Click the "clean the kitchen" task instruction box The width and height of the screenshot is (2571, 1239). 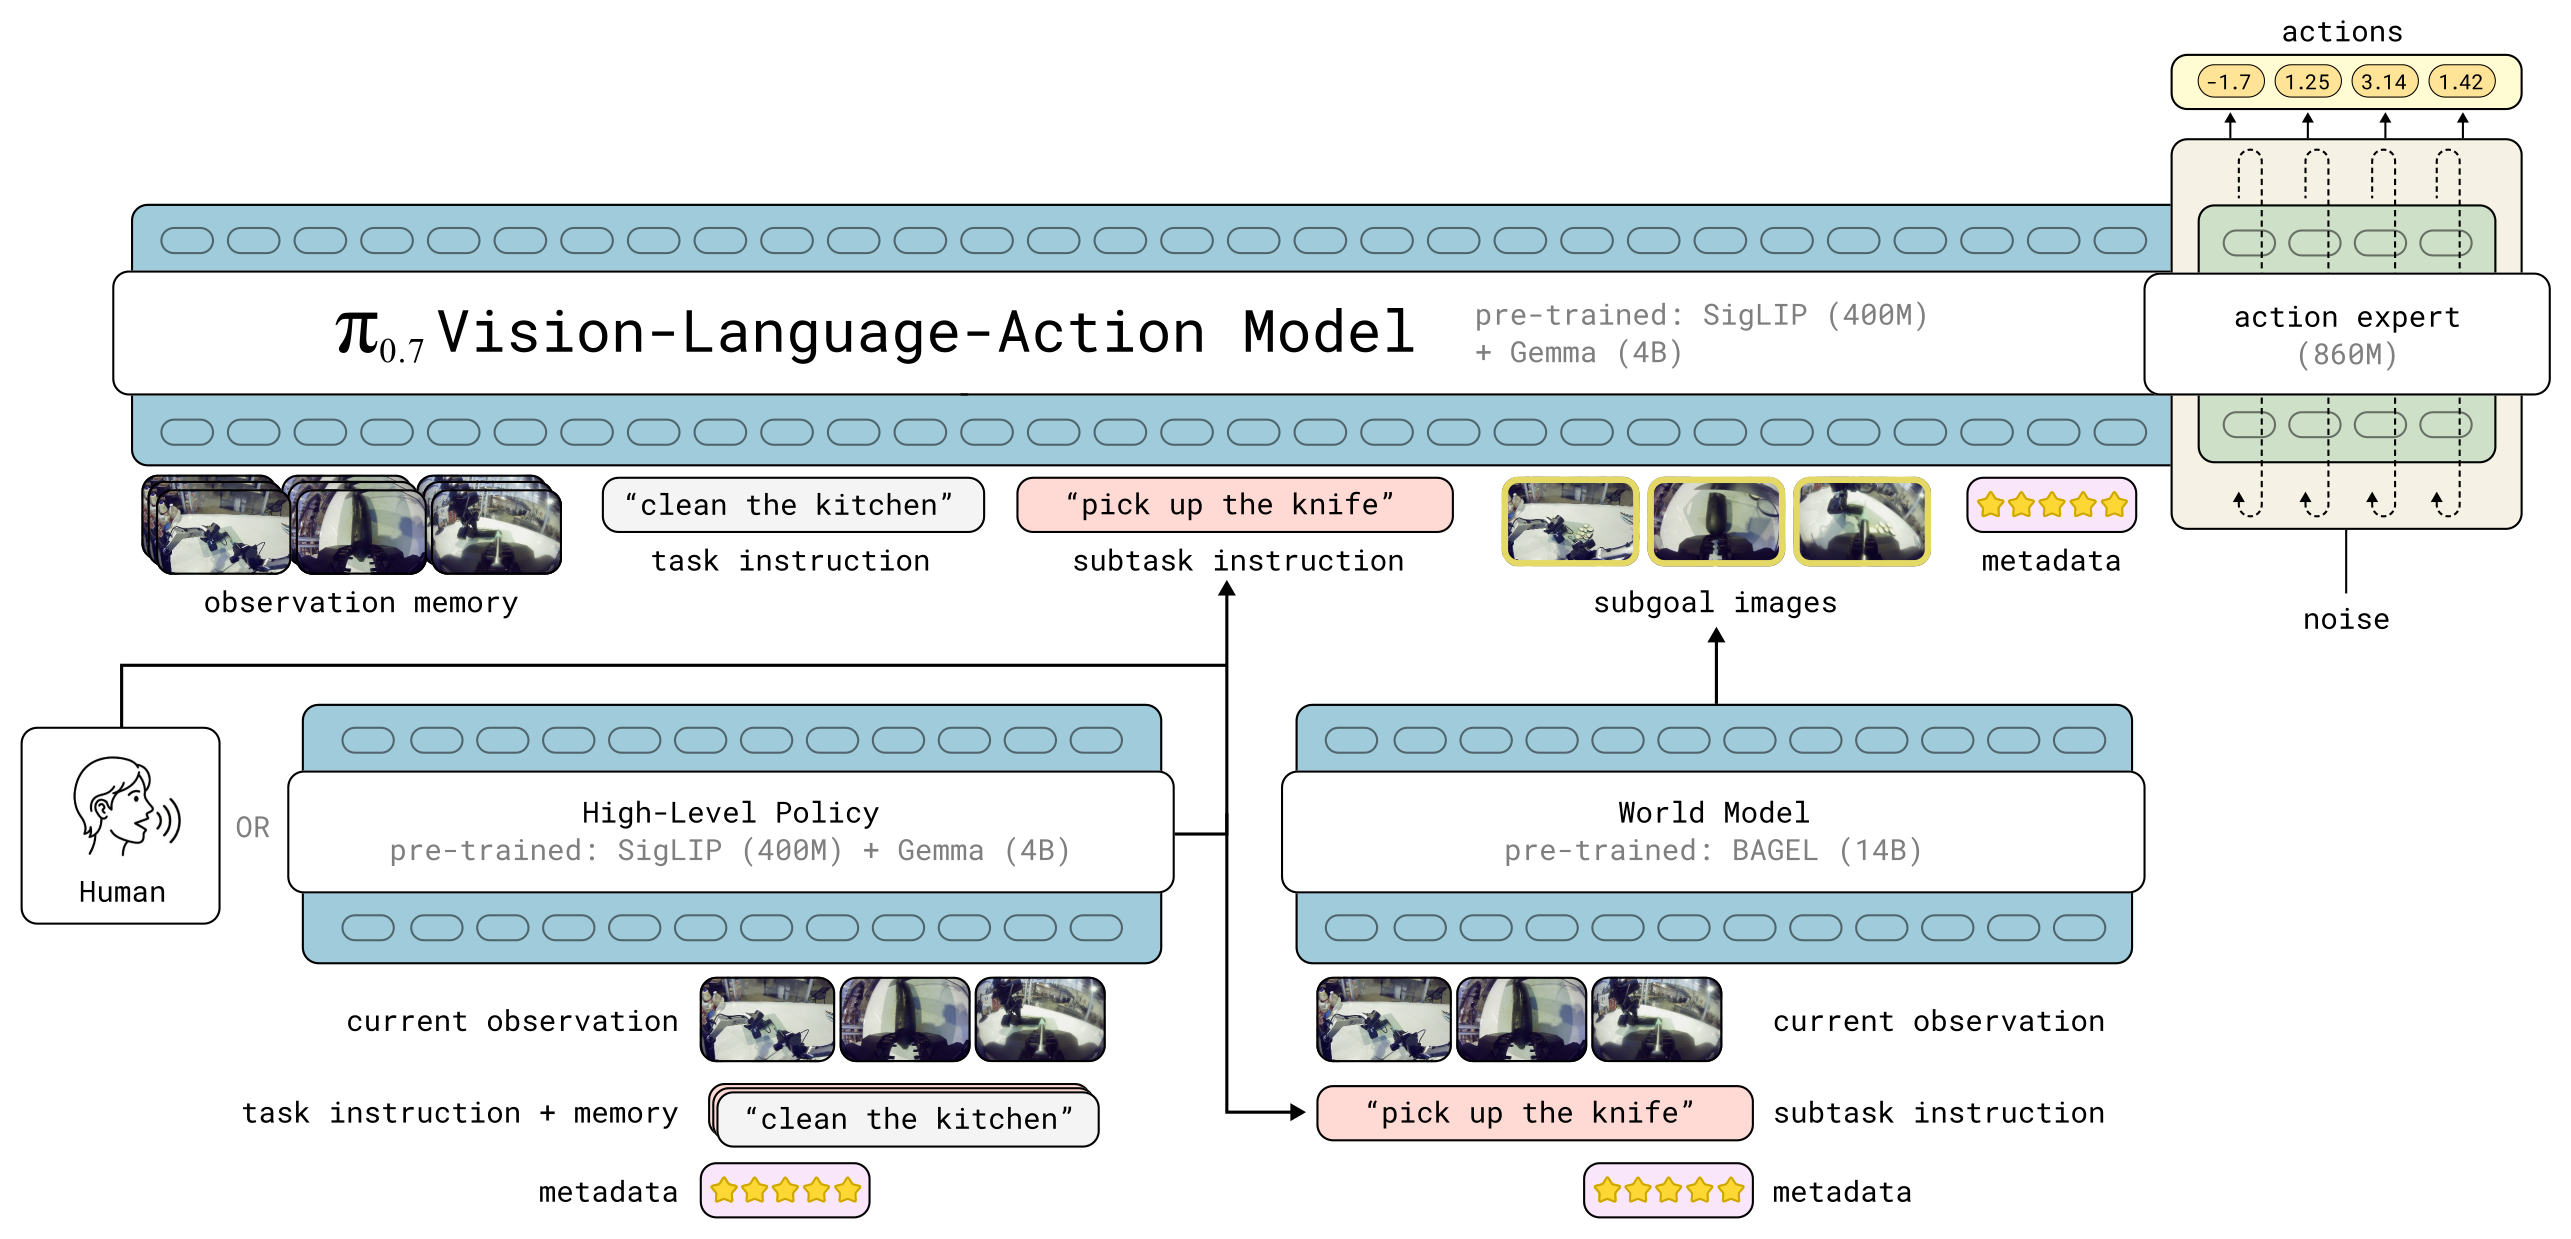(x=793, y=505)
